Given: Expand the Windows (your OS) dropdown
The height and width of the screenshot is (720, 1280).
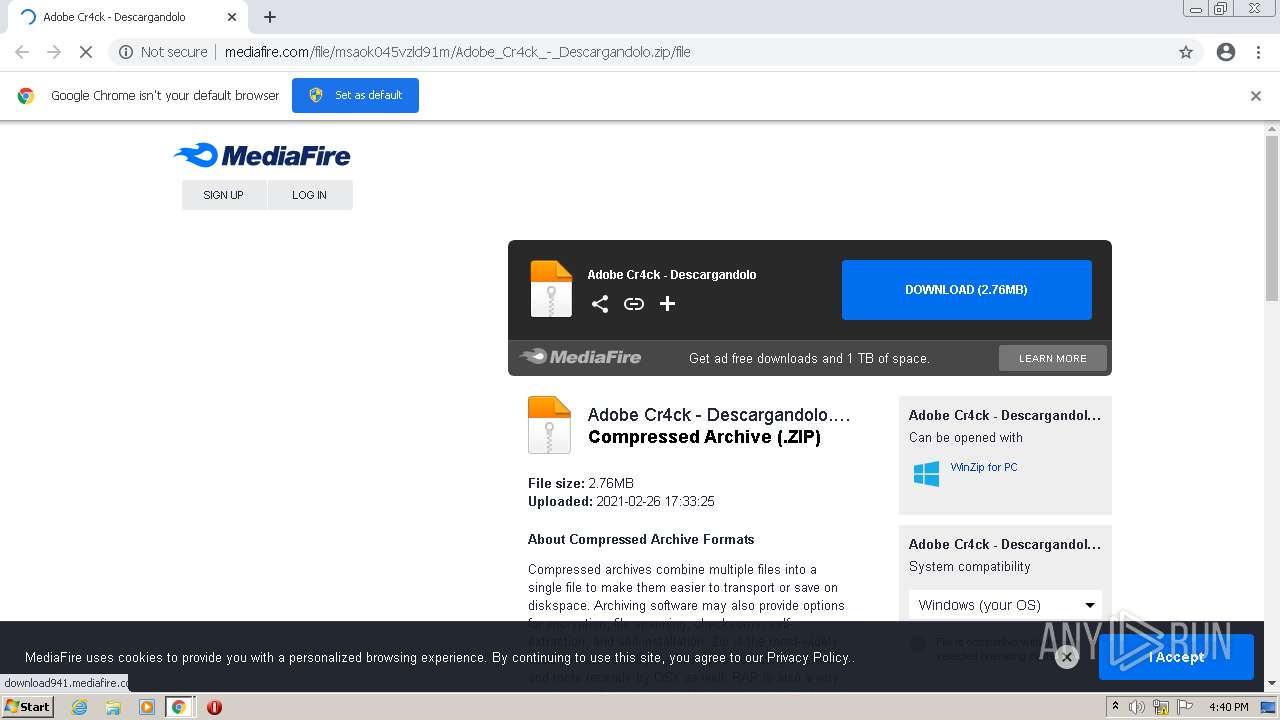Looking at the screenshot, I should (x=1005, y=605).
